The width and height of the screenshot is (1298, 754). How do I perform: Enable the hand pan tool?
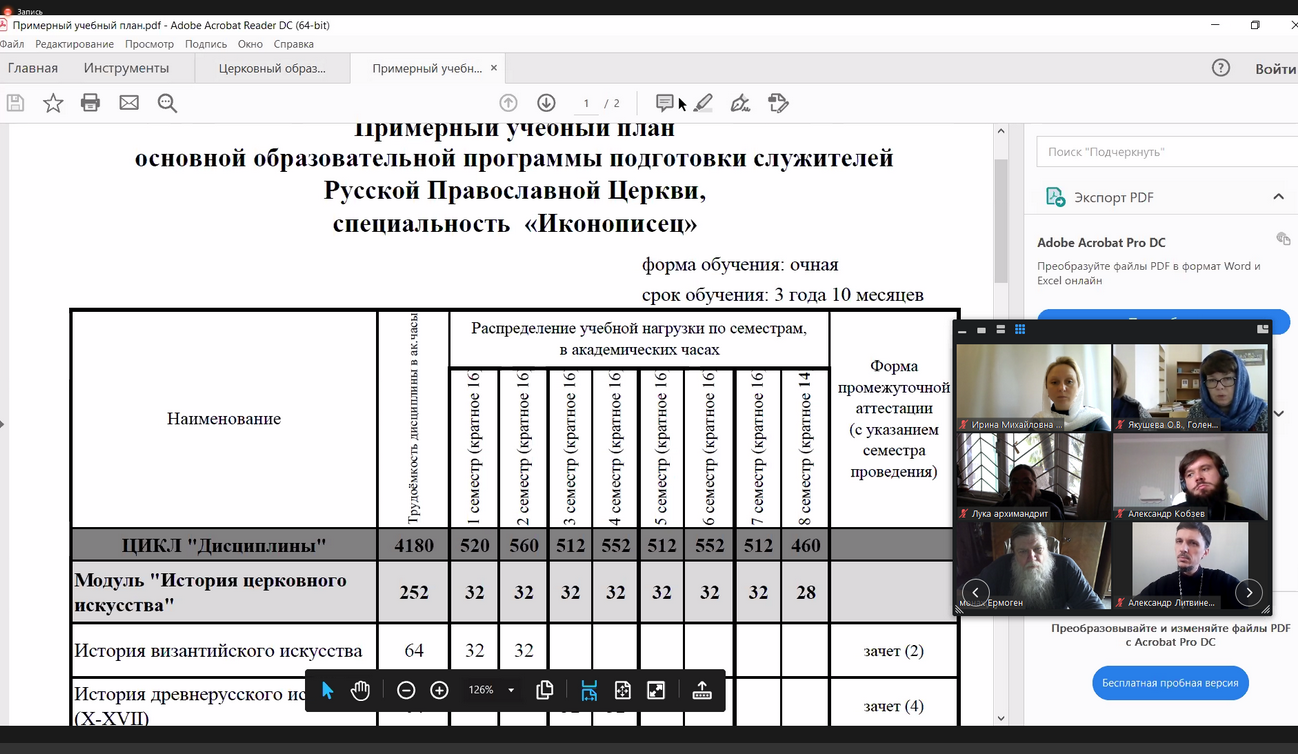point(360,690)
